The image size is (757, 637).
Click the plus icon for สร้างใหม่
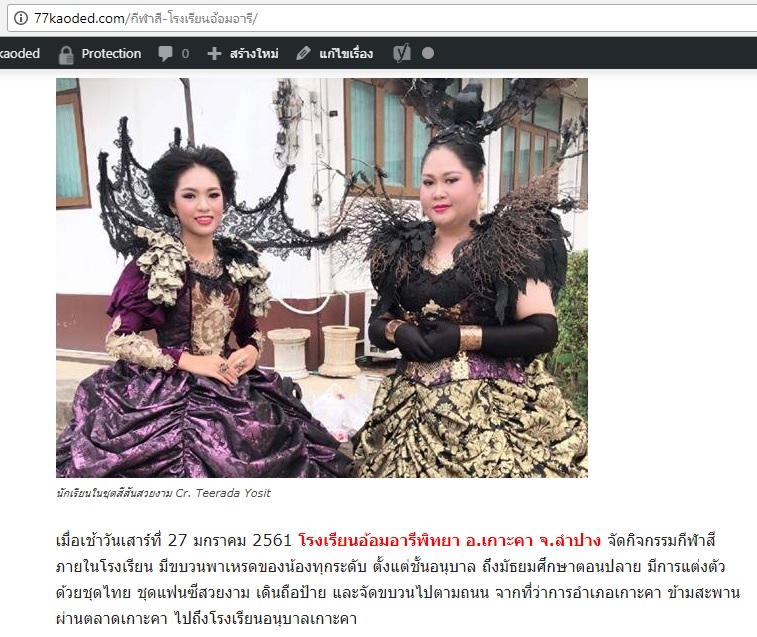(x=214, y=53)
